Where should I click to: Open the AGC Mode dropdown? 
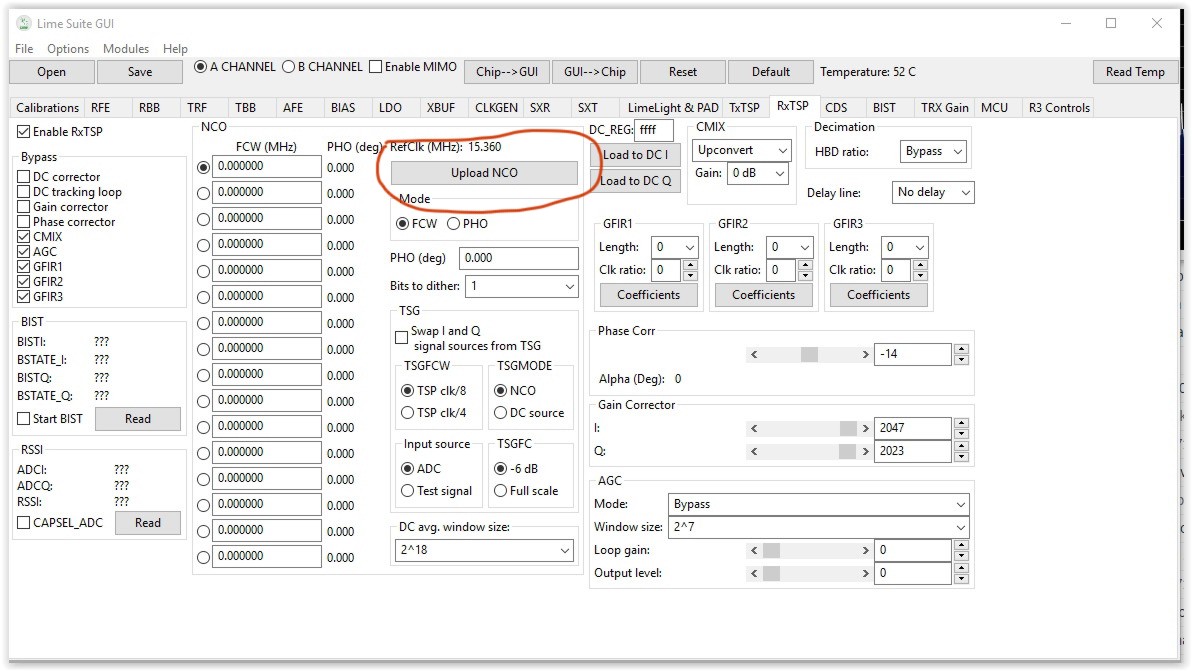[x=819, y=505]
